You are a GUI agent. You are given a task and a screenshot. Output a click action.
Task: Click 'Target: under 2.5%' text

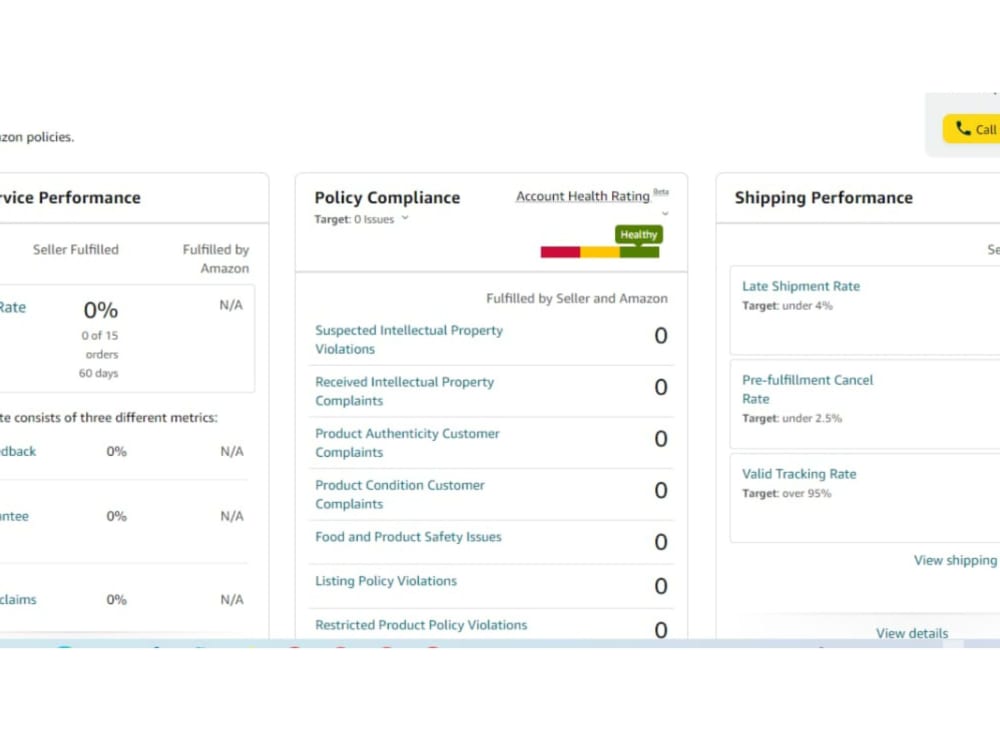pos(791,418)
